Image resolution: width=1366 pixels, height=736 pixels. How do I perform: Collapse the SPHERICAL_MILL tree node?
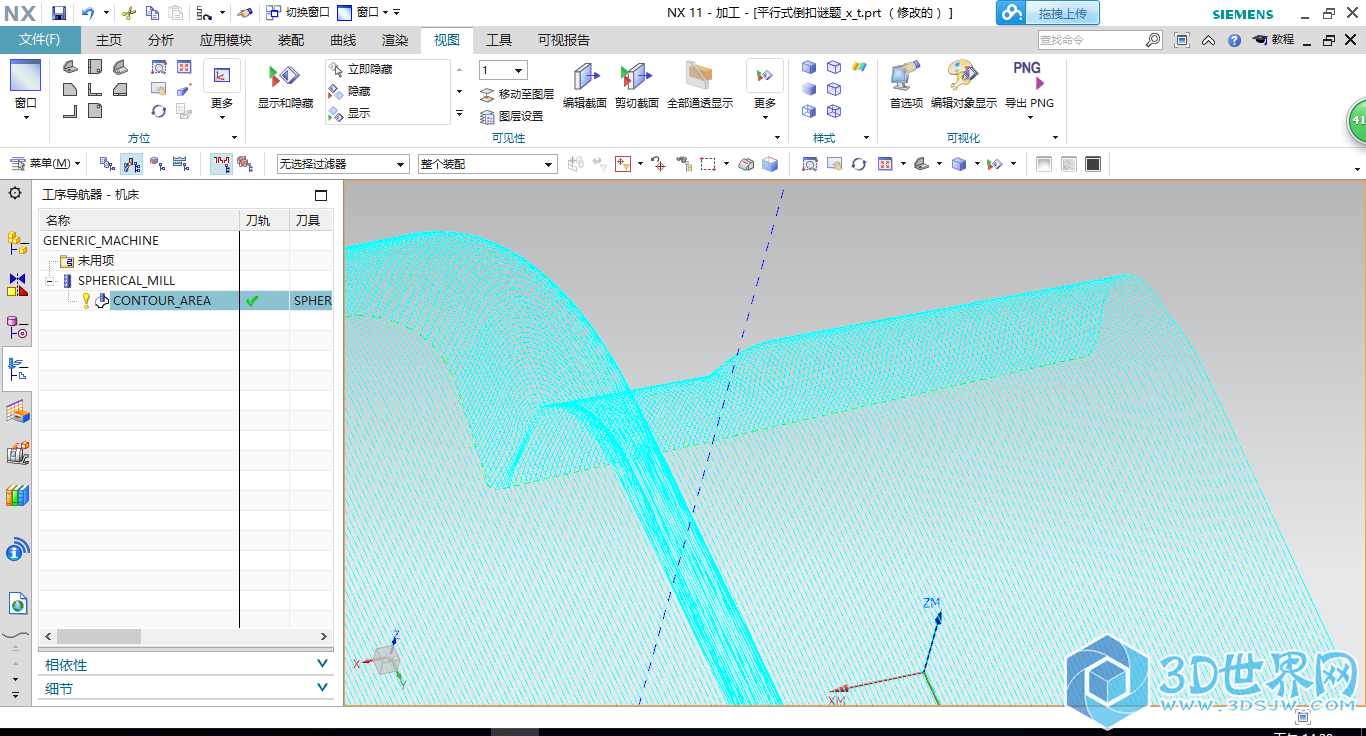(50, 281)
